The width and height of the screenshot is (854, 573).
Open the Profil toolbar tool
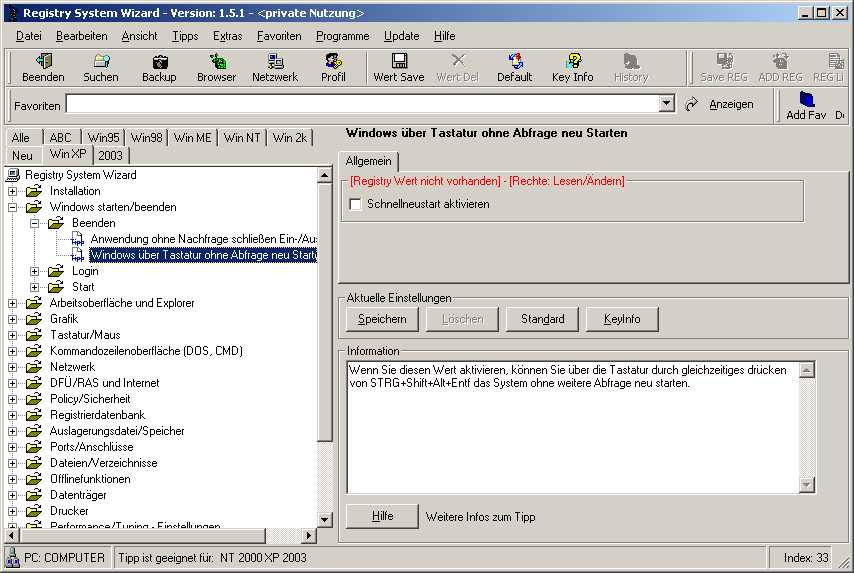coord(333,61)
